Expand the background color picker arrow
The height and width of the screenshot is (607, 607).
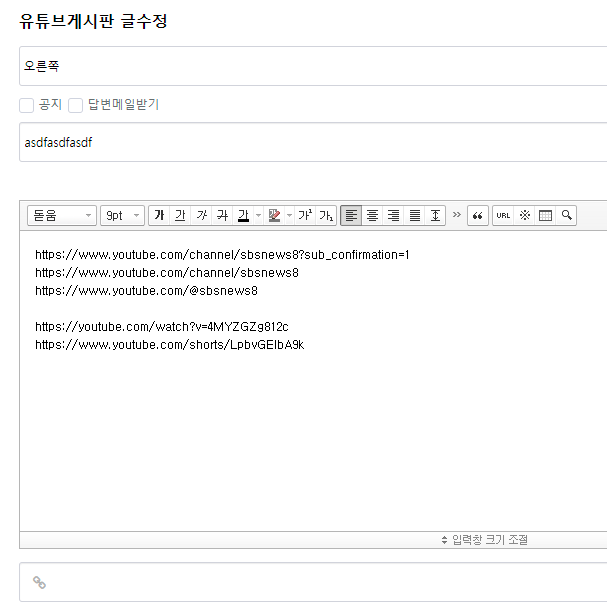pos(289,215)
